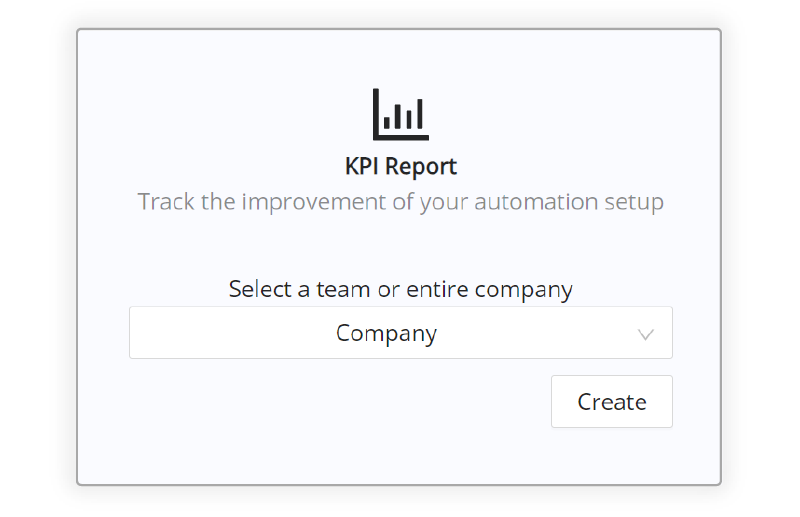Click the word 'automation' in the subtitle
Viewport: 800px width, 517px height.
[x=536, y=202]
